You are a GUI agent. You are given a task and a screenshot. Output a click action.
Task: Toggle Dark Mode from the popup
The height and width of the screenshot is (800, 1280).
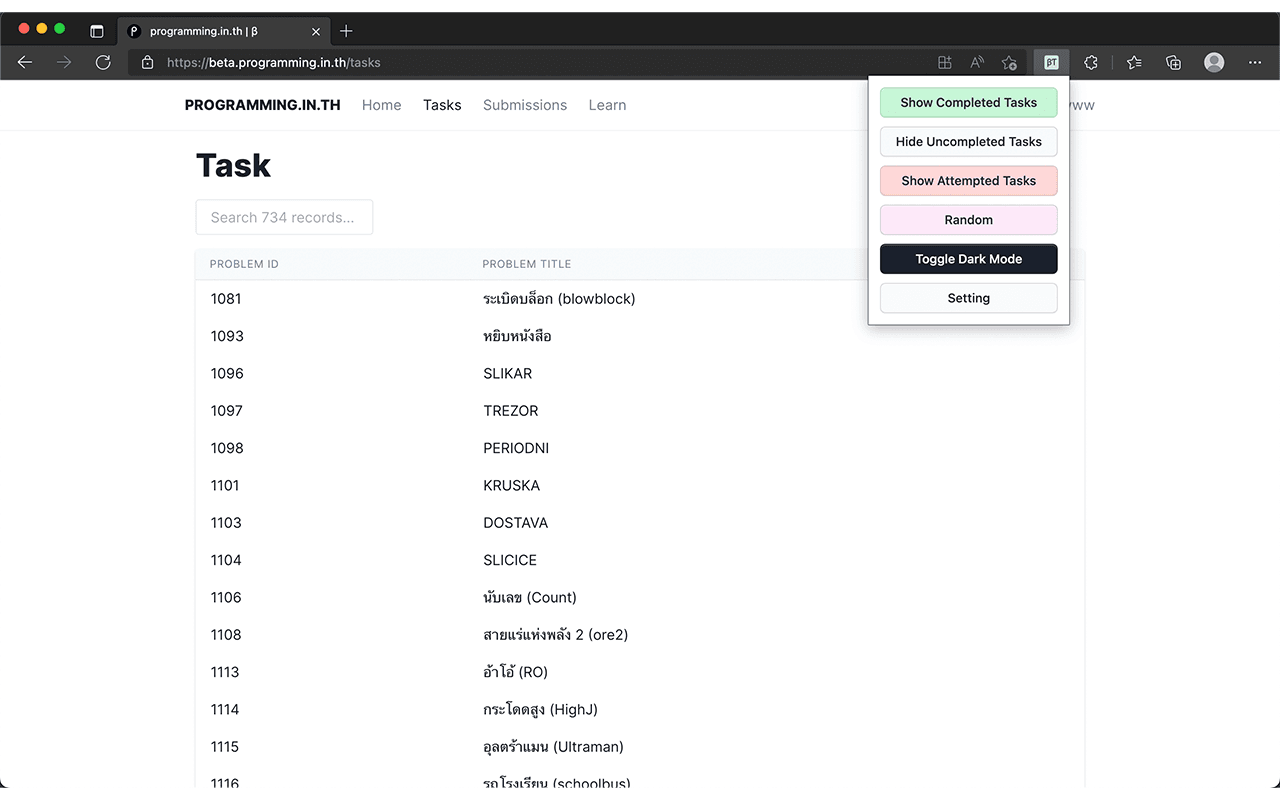(x=968, y=259)
